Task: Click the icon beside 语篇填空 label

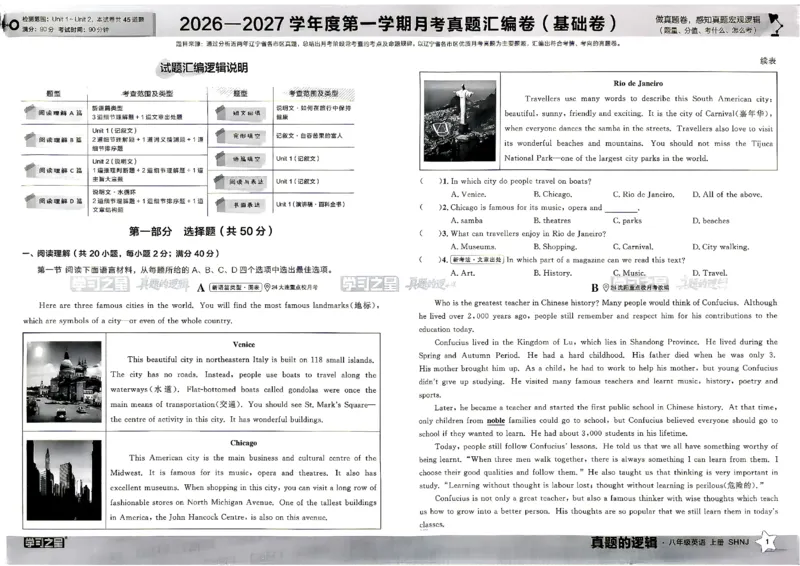Action: pyautogui.click(x=220, y=159)
